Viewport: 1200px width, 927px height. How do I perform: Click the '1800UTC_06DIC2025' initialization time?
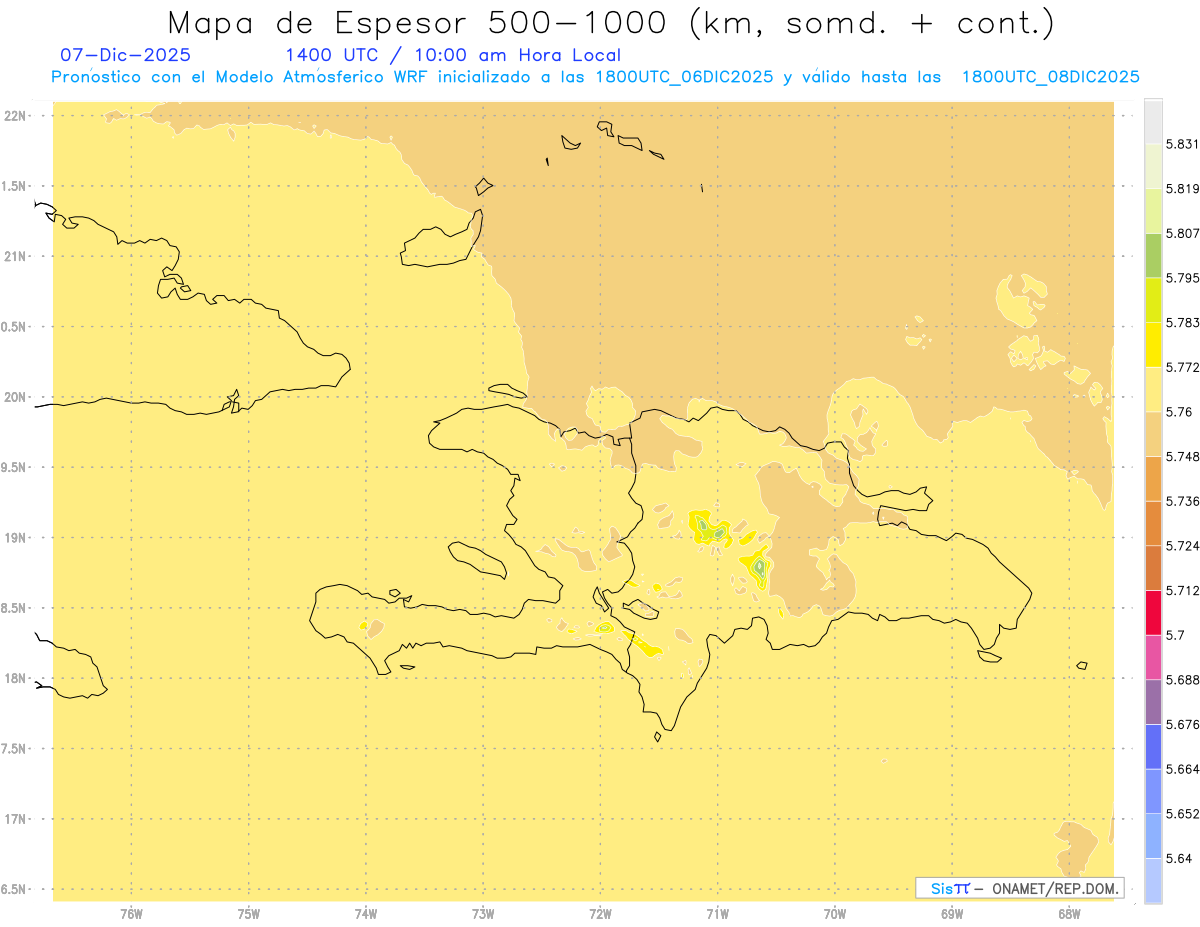click(685, 77)
